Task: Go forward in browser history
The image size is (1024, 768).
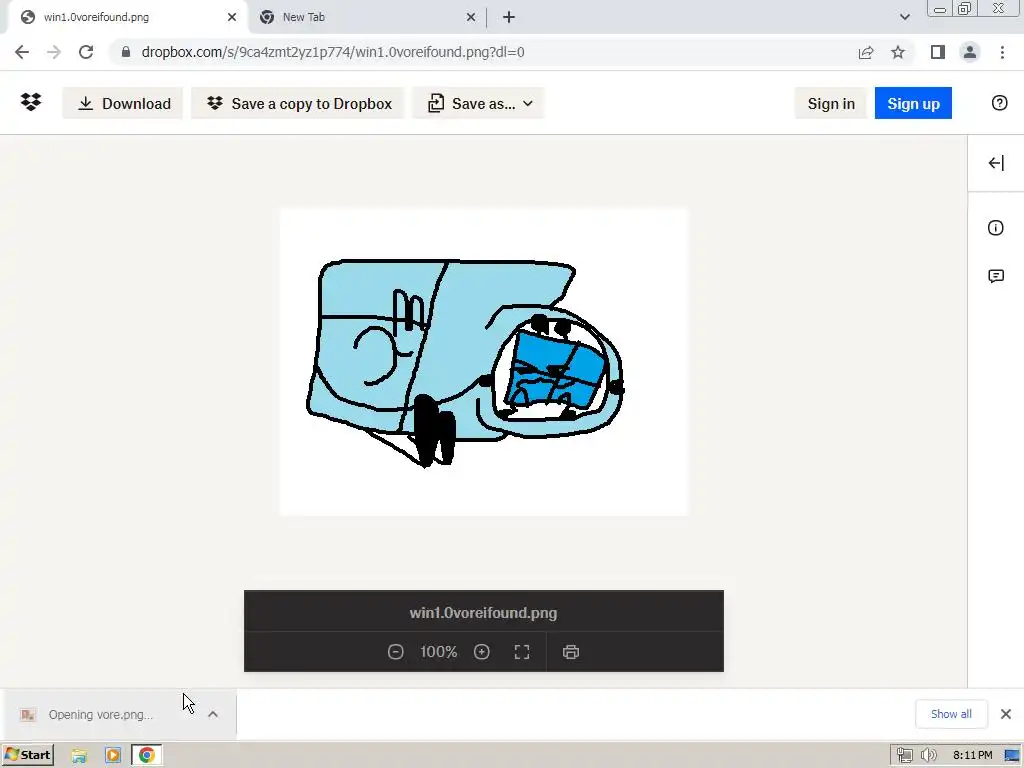Action: point(54,52)
